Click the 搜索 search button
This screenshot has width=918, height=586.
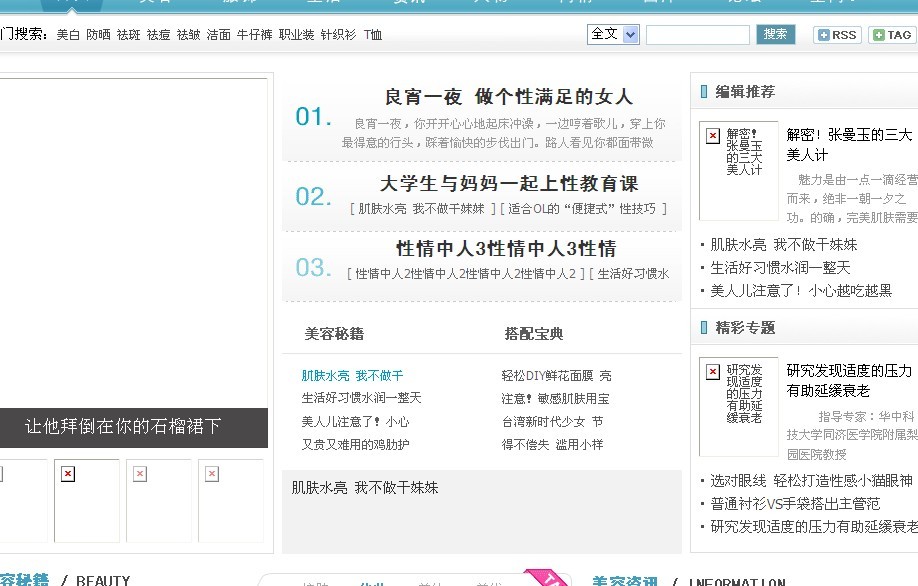tap(775, 34)
